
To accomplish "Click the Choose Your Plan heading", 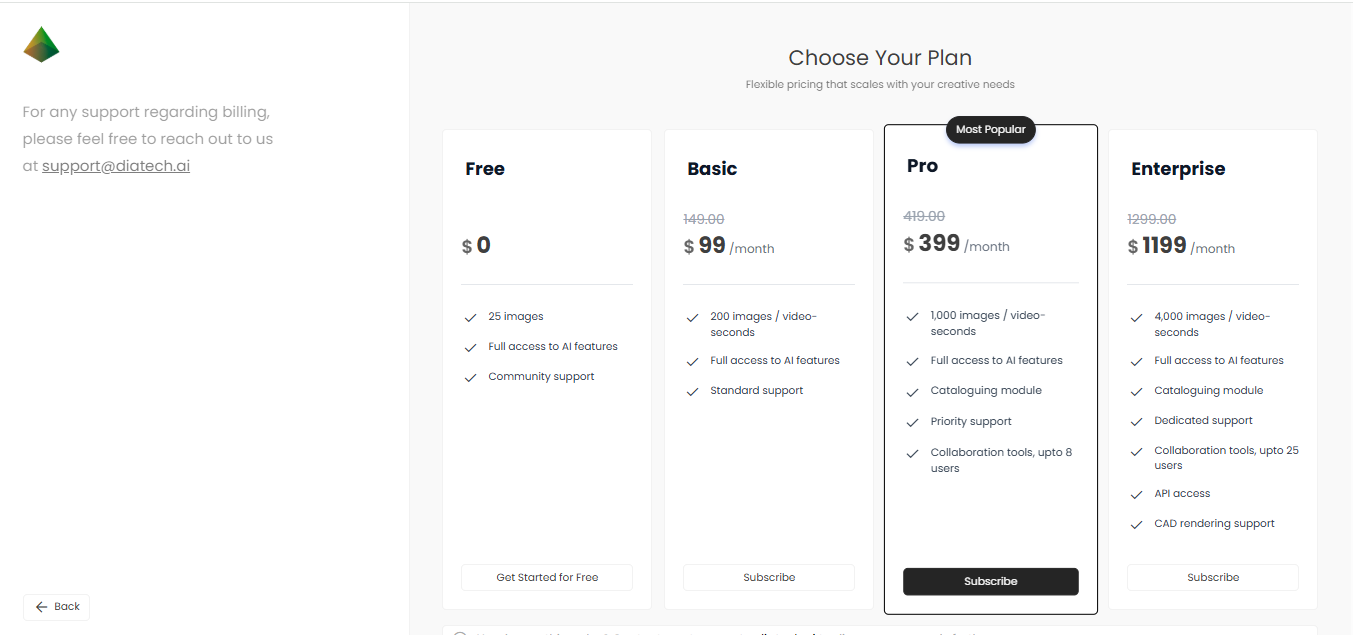I will coord(879,58).
